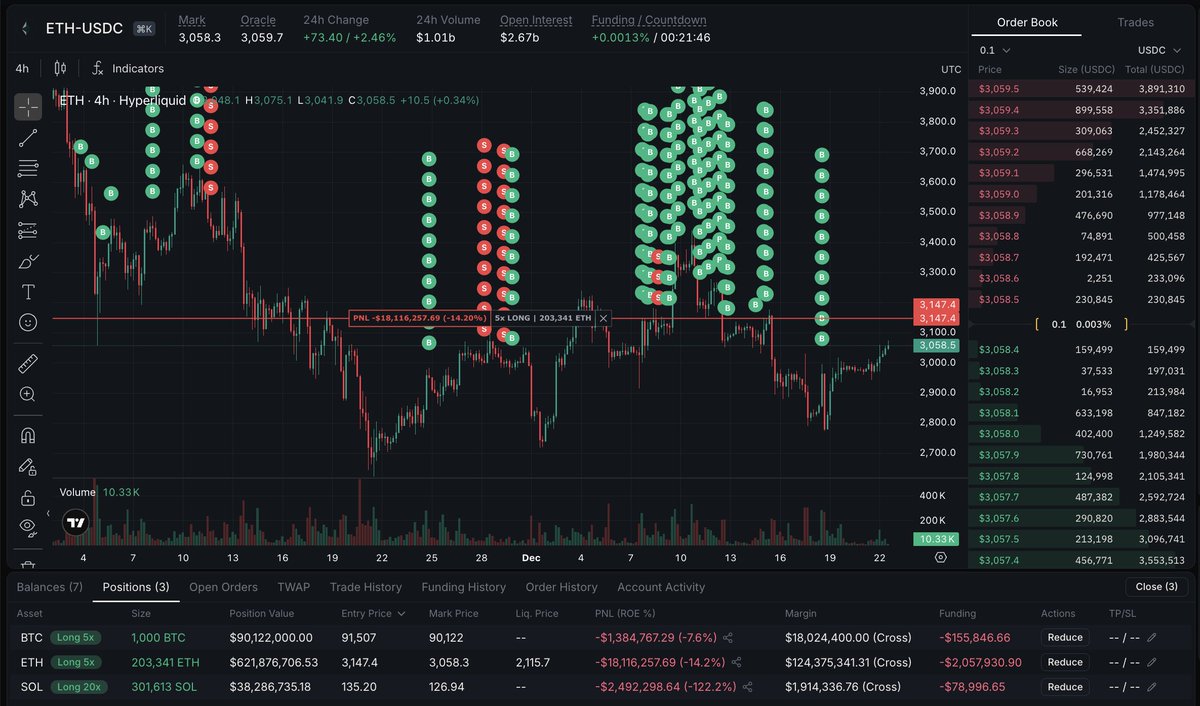Viewport: 1200px width, 706px height.
Task: Expand the USDC size unit dropdown
Action: (1160, 50)
